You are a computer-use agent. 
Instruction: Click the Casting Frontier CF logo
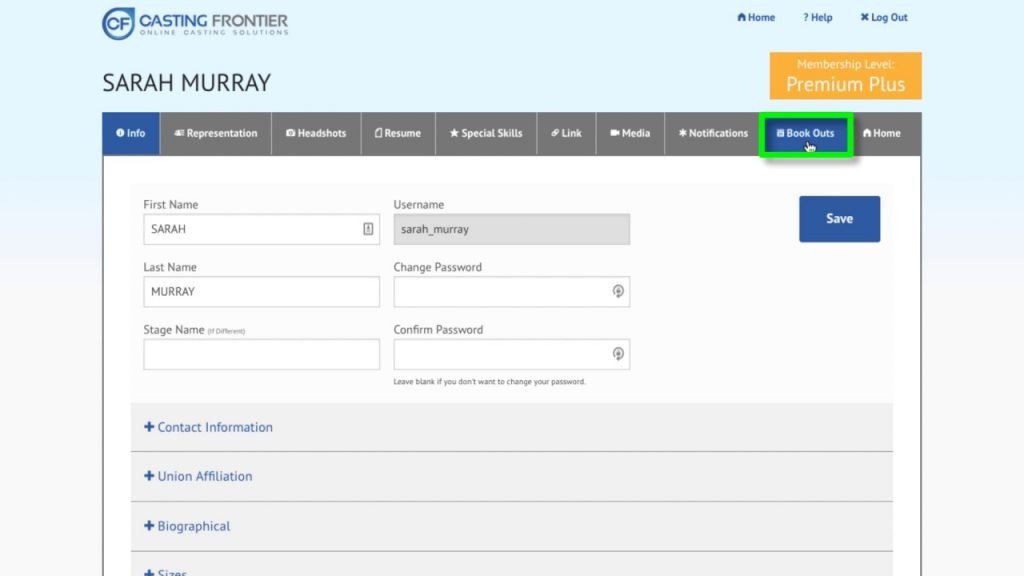(195, 24)
